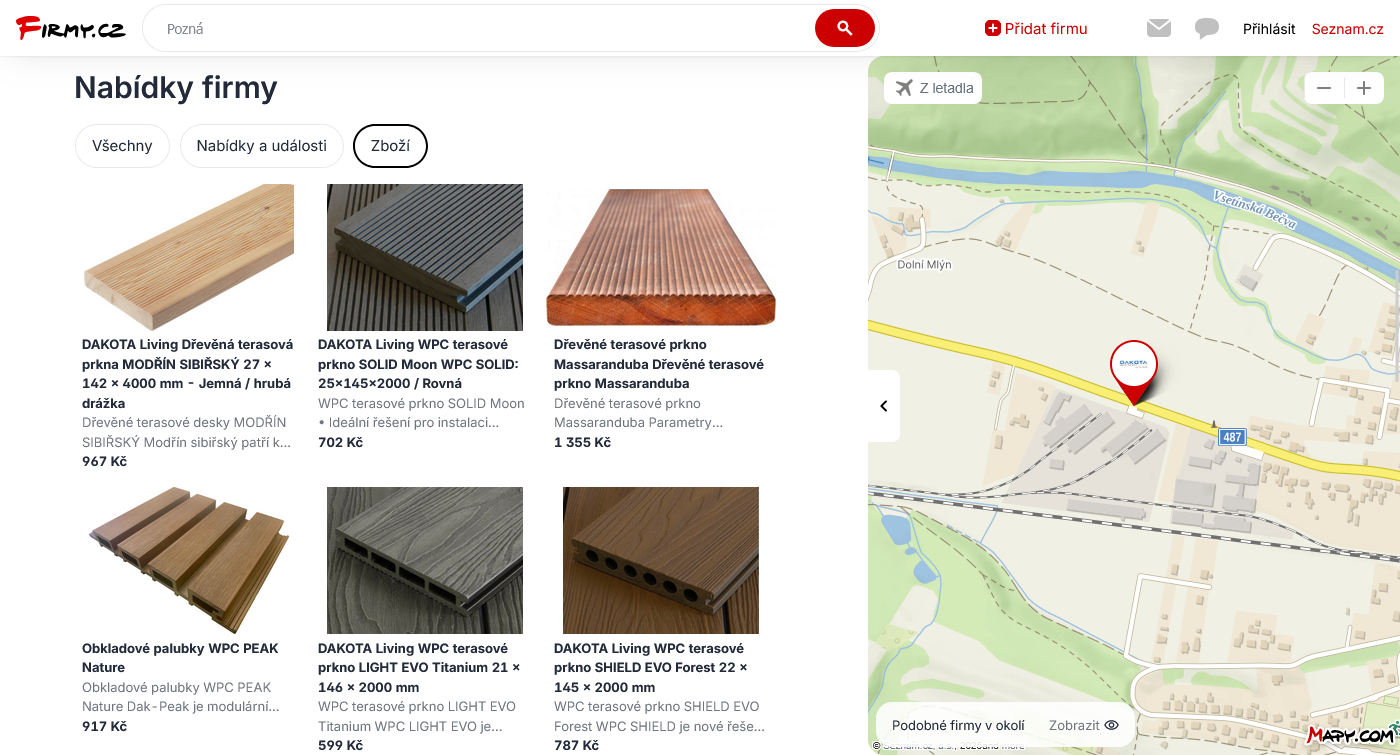1400x755 pixels.
Task: Click the Vsetínská Bečva river label
Action: (1254, 209)
